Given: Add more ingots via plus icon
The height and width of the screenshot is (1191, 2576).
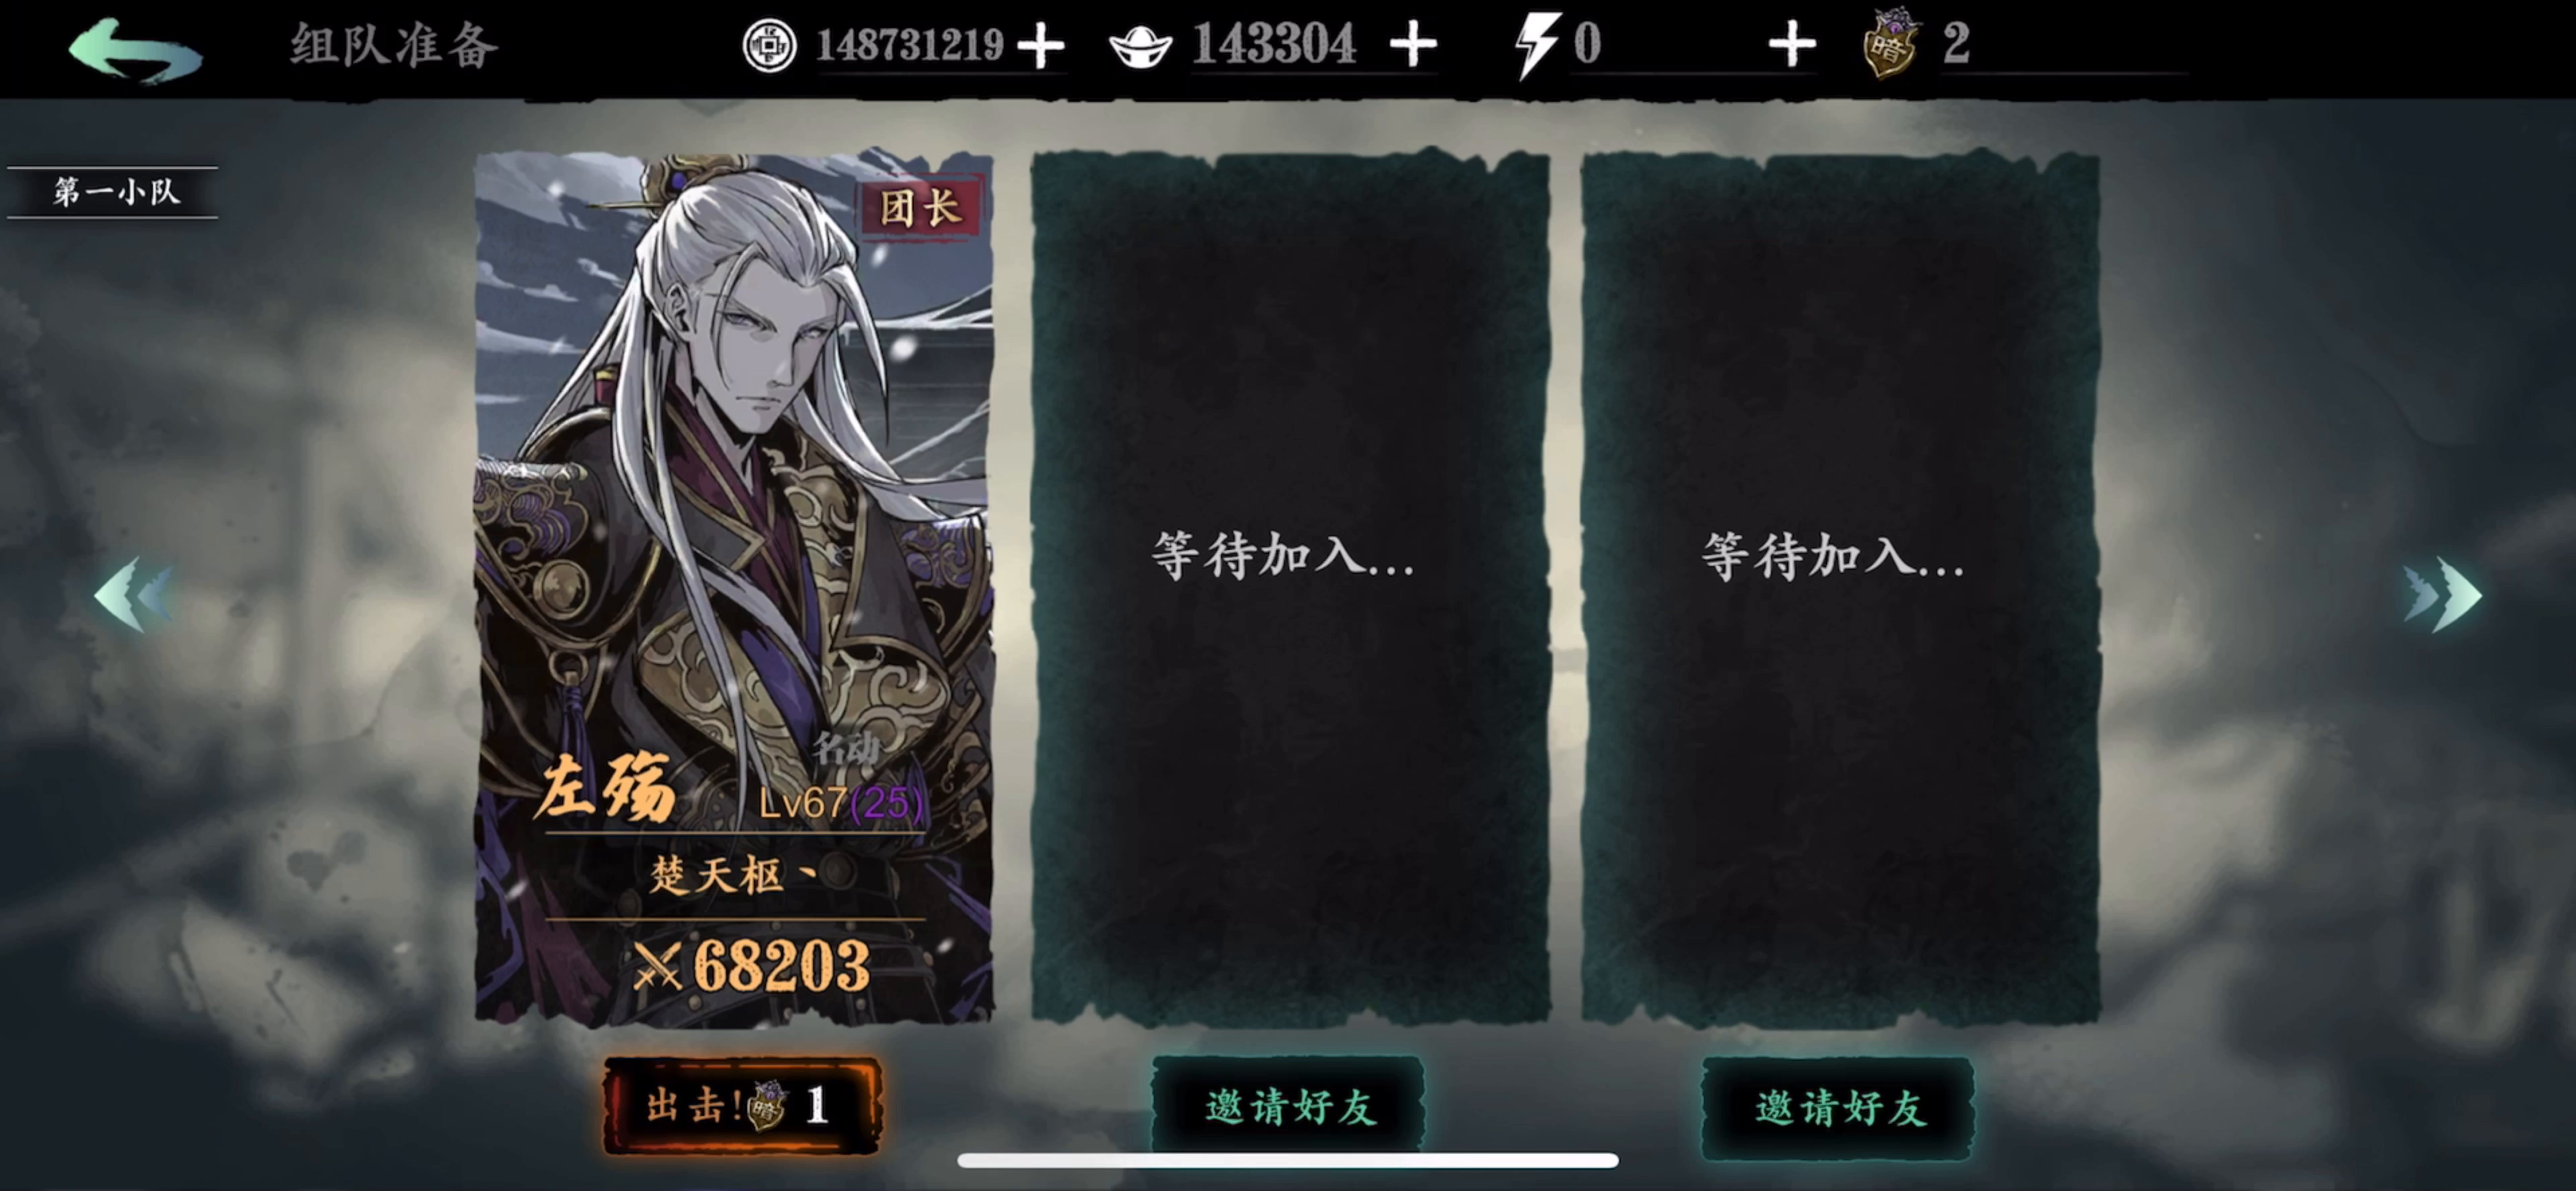Looking at the screenshot, I should (x=1413, y=45).
